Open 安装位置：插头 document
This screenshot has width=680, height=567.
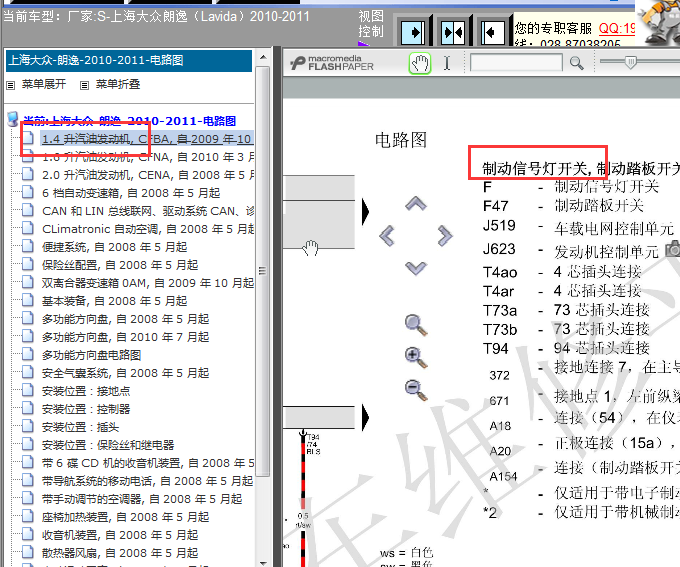point(80,427)
